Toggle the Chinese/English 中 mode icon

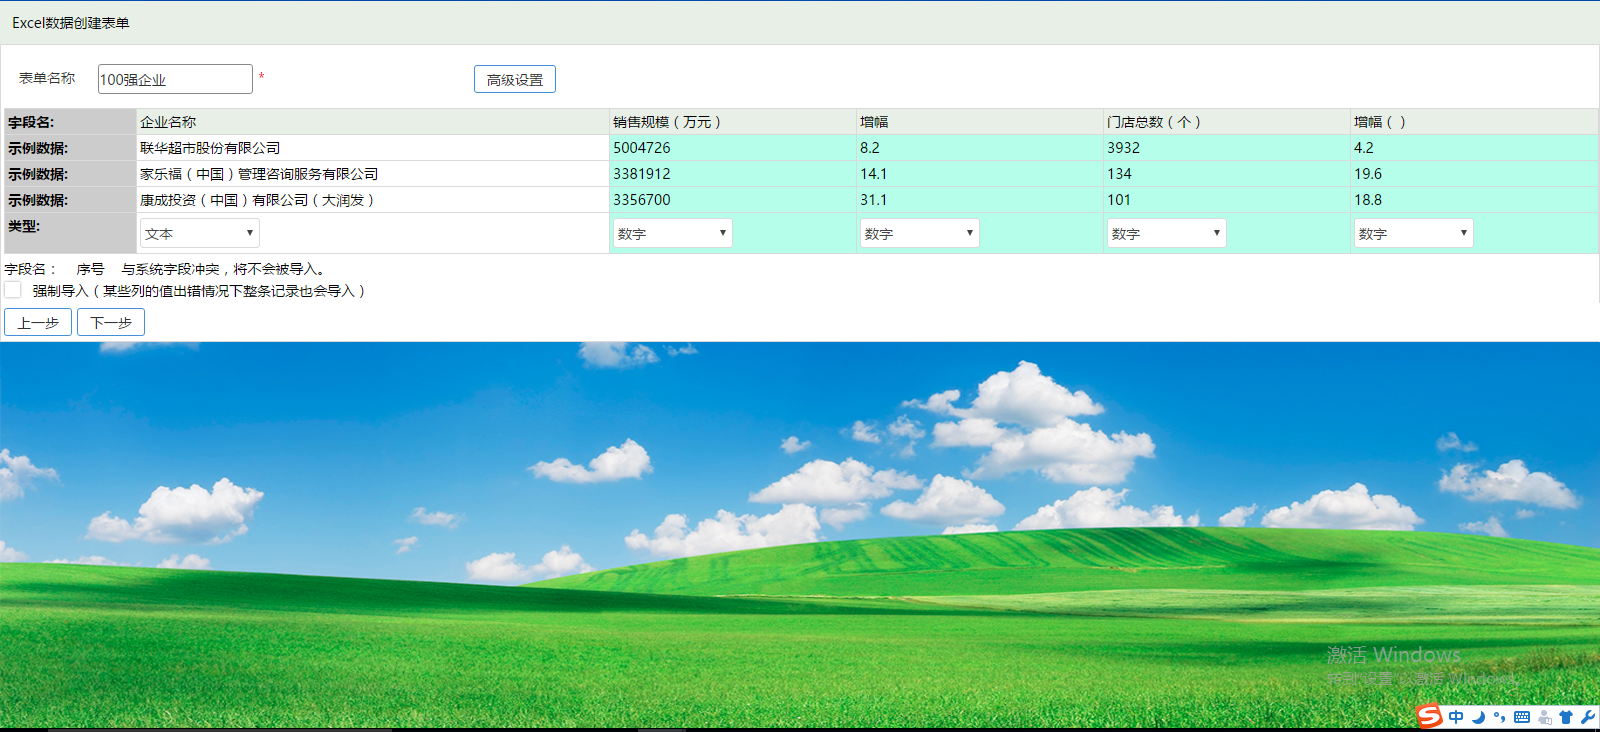(1456, 717)
